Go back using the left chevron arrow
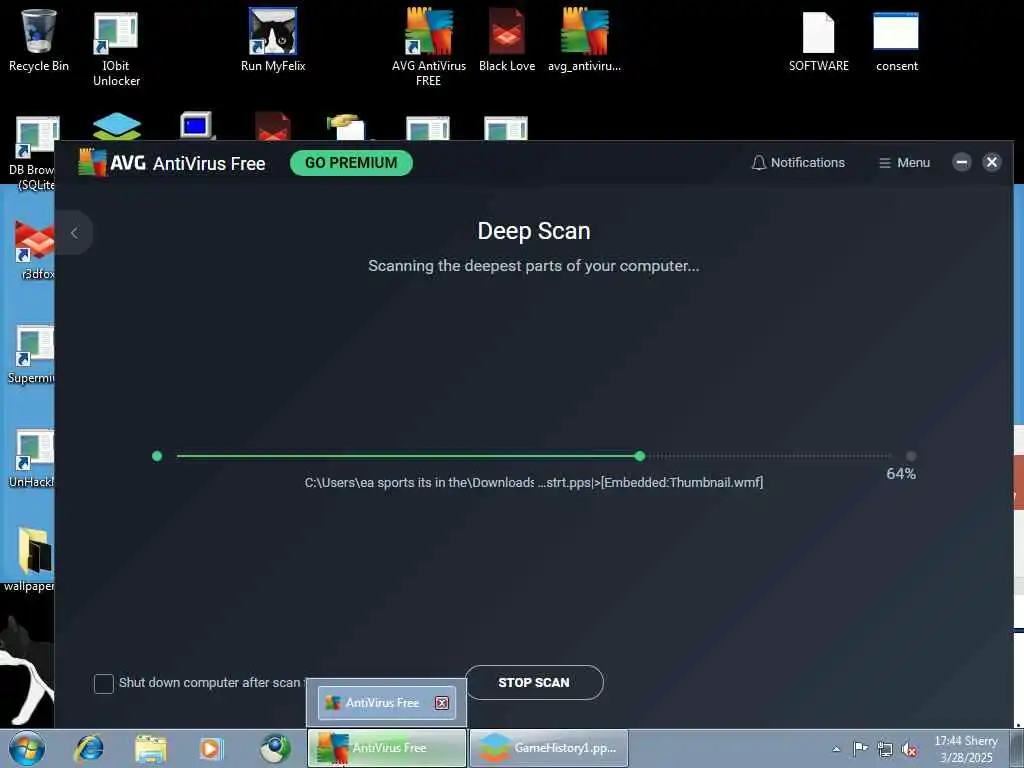Image resolution: width=1024 pixels, height=768 pixels. point(74,232)
